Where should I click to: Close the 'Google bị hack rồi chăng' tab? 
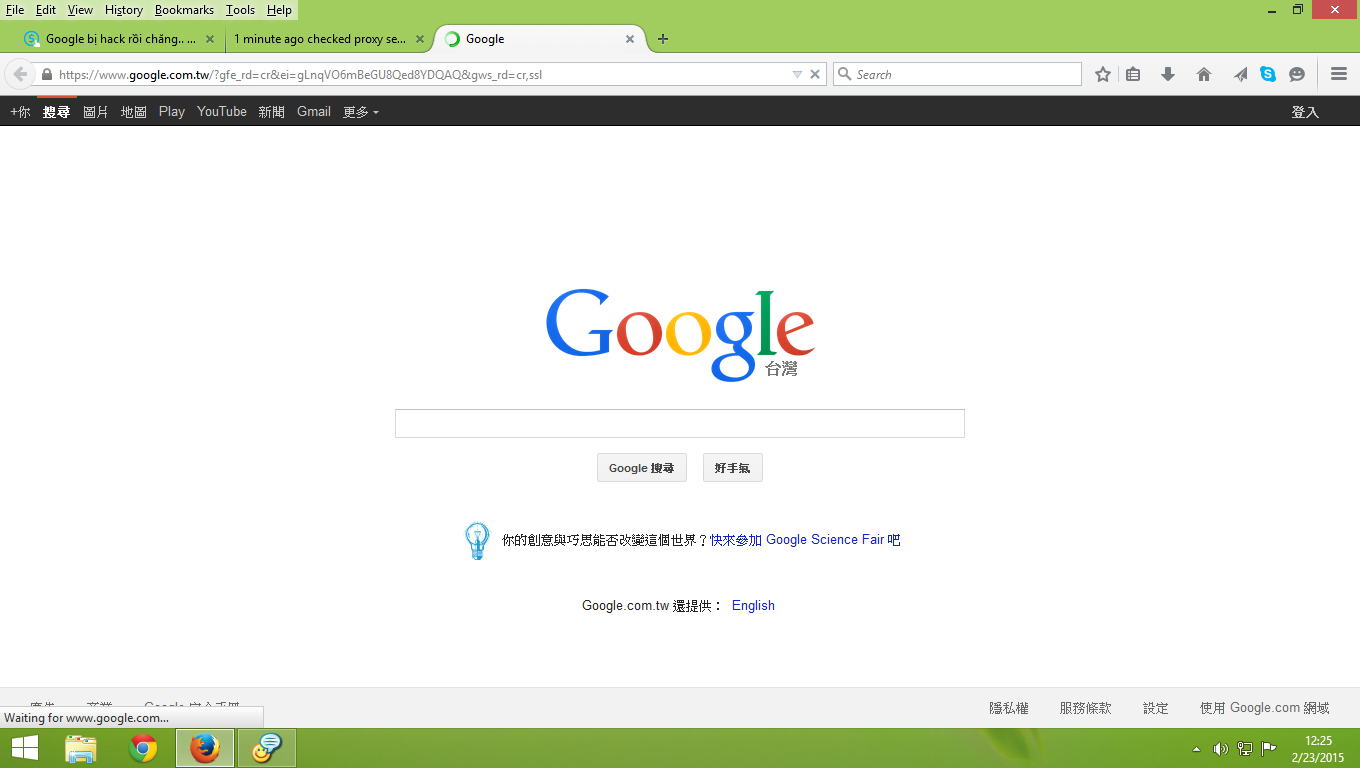(x=210, y=39)
